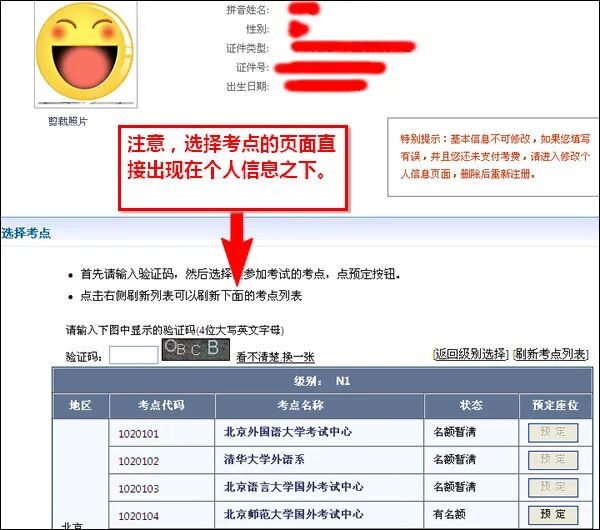Click 预定座位 column header
The height and width of the screenshot is (530, 600).
coord(556,405)
